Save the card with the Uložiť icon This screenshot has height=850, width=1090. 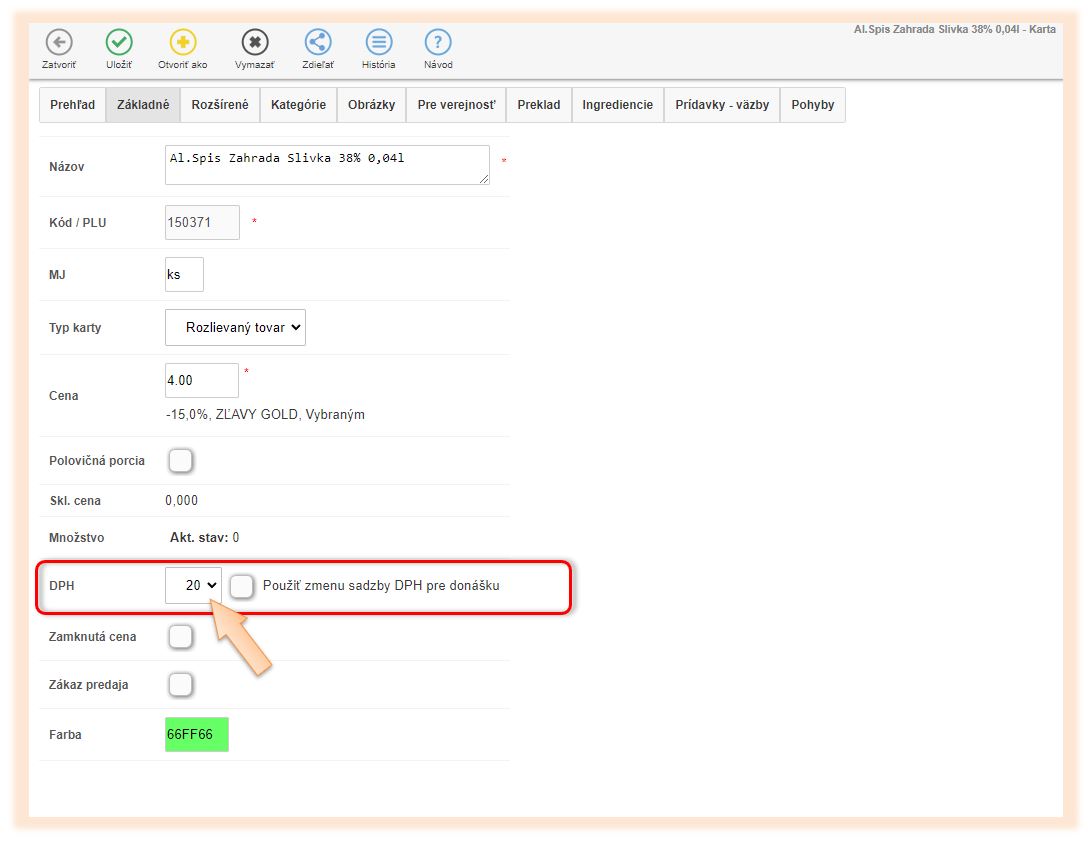tap(119, 42)
